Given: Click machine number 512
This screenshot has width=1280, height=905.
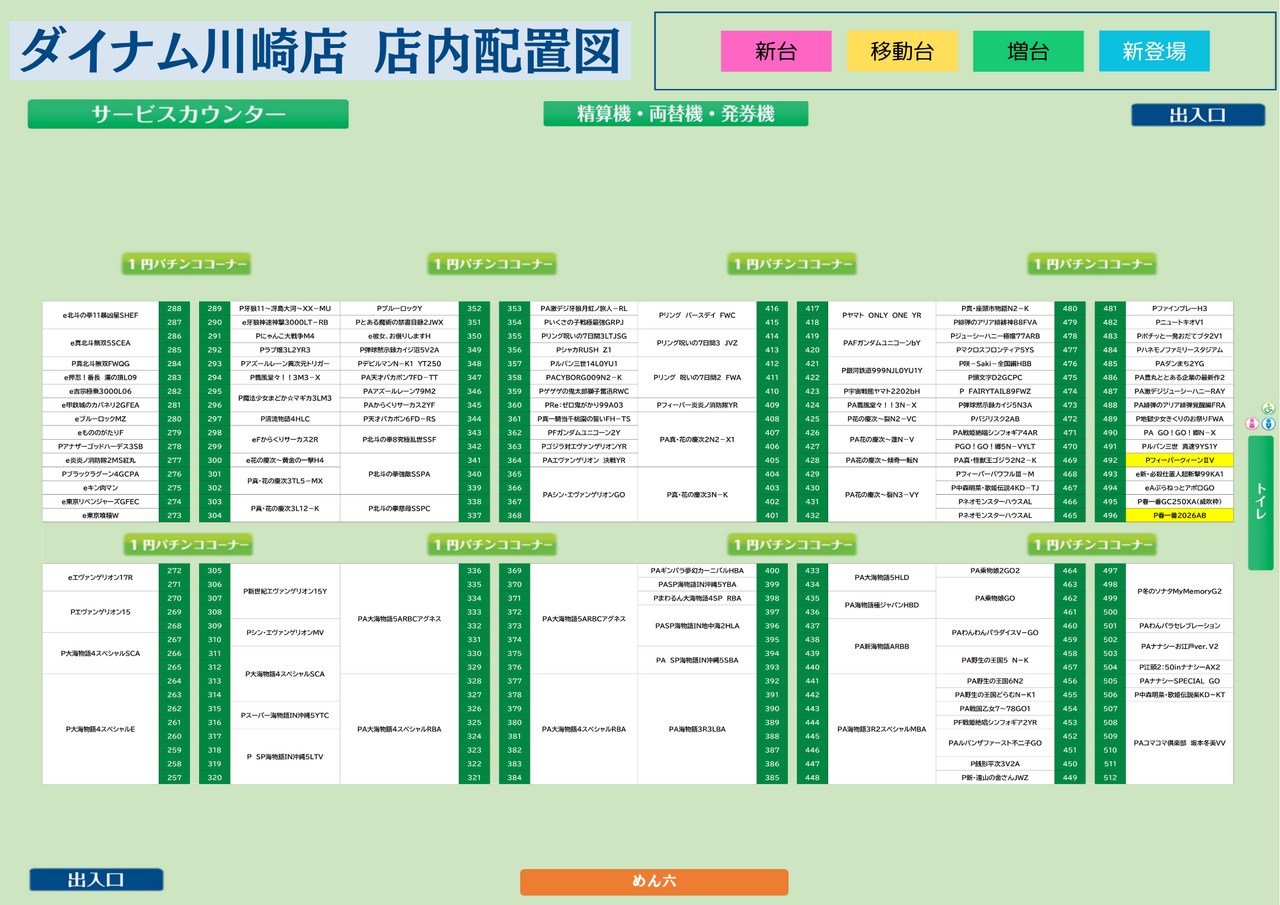Looking at the screenshot, I should pos(1110,778).
